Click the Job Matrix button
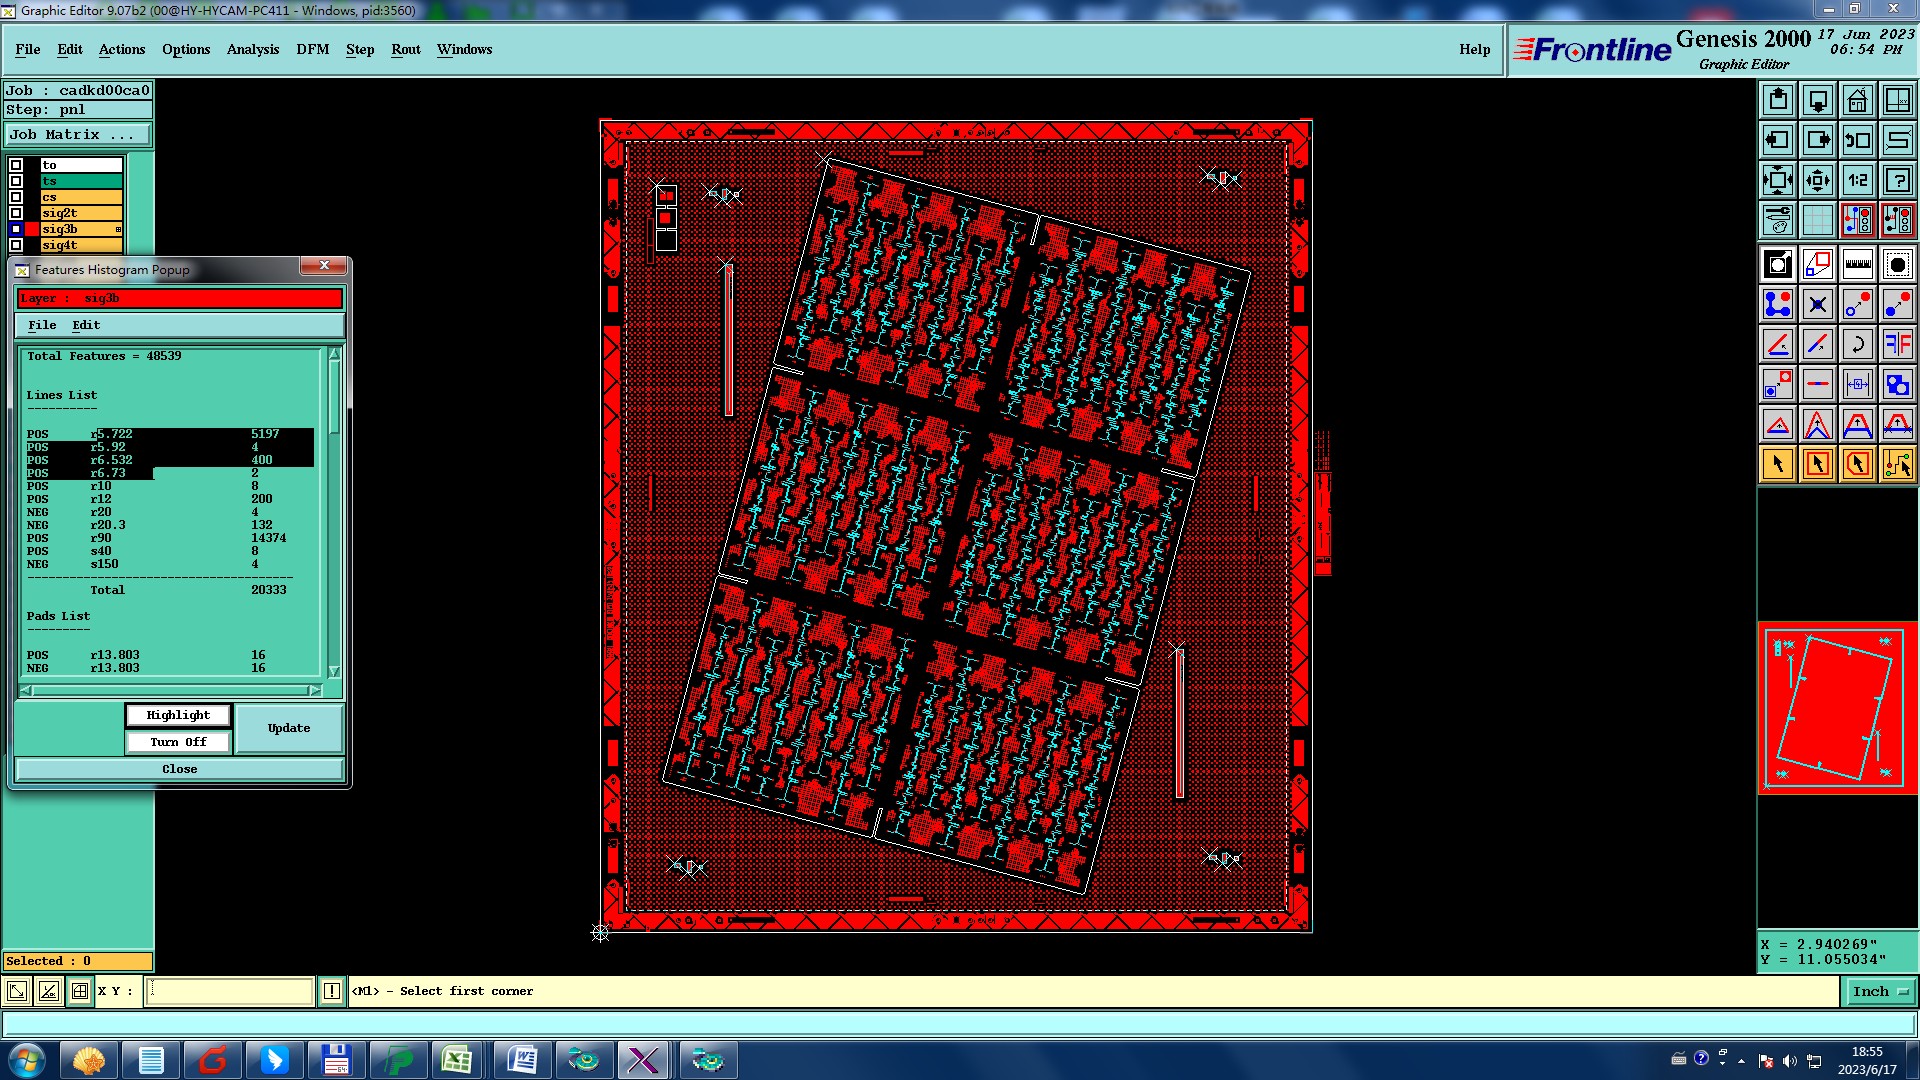This screenshot has width=1920, height=1080. tap(78, 134)
